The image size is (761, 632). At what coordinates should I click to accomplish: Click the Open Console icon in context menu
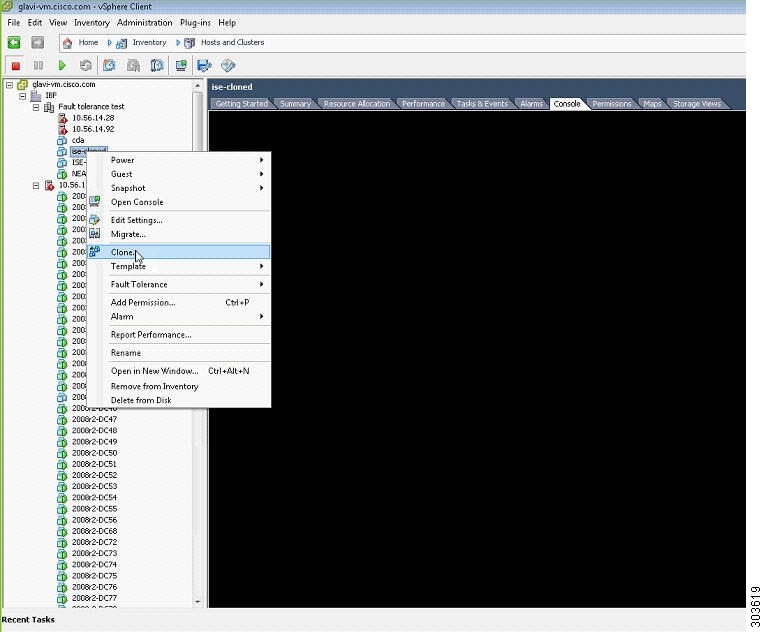[95, 201]
